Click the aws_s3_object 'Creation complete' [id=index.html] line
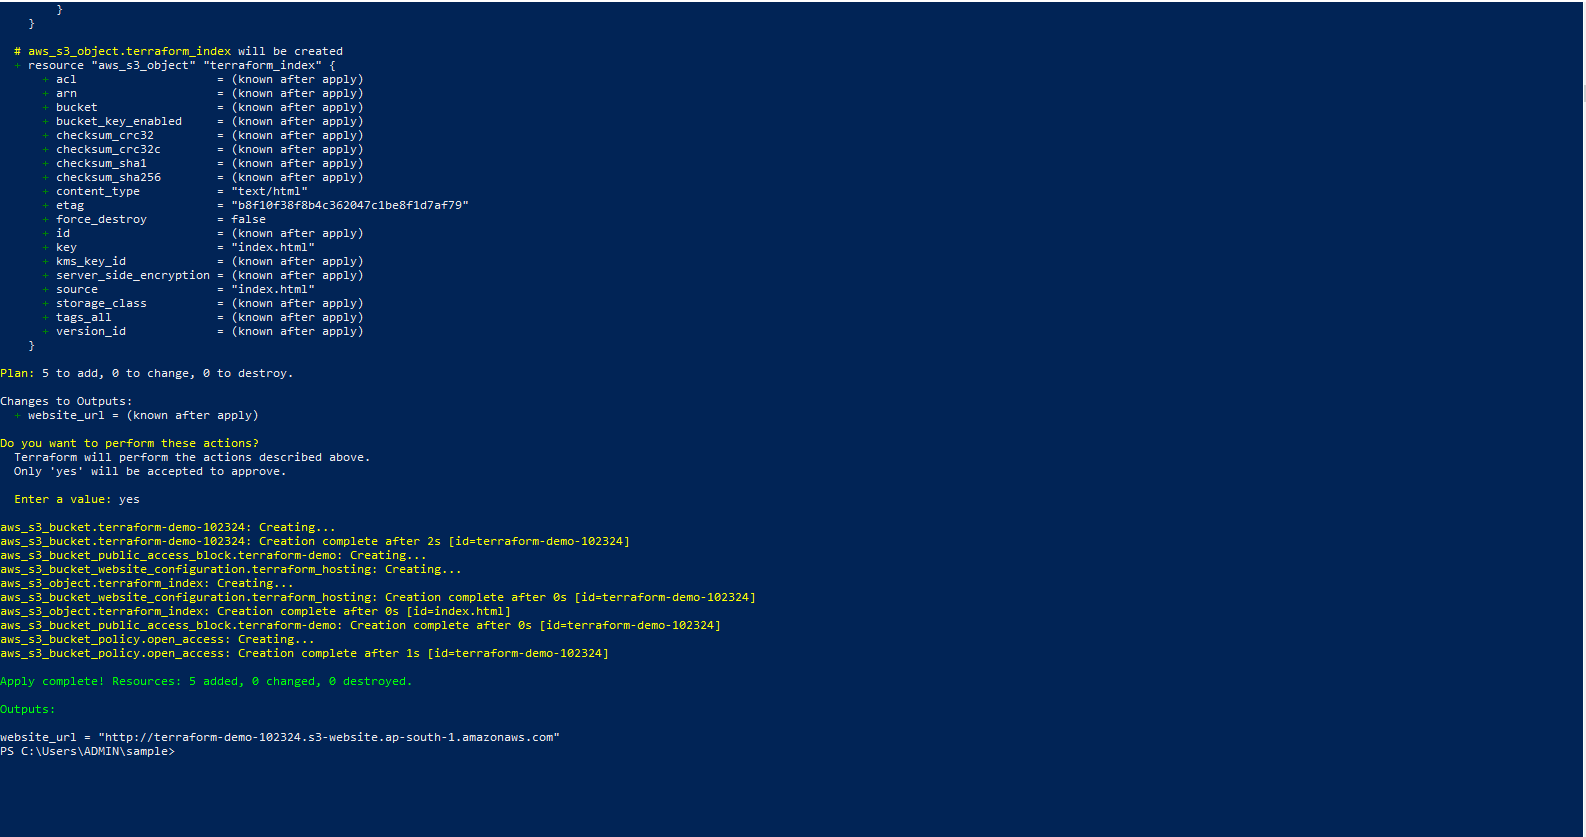Viewport: 1586px width, 837px height. [x=255, y=611]
